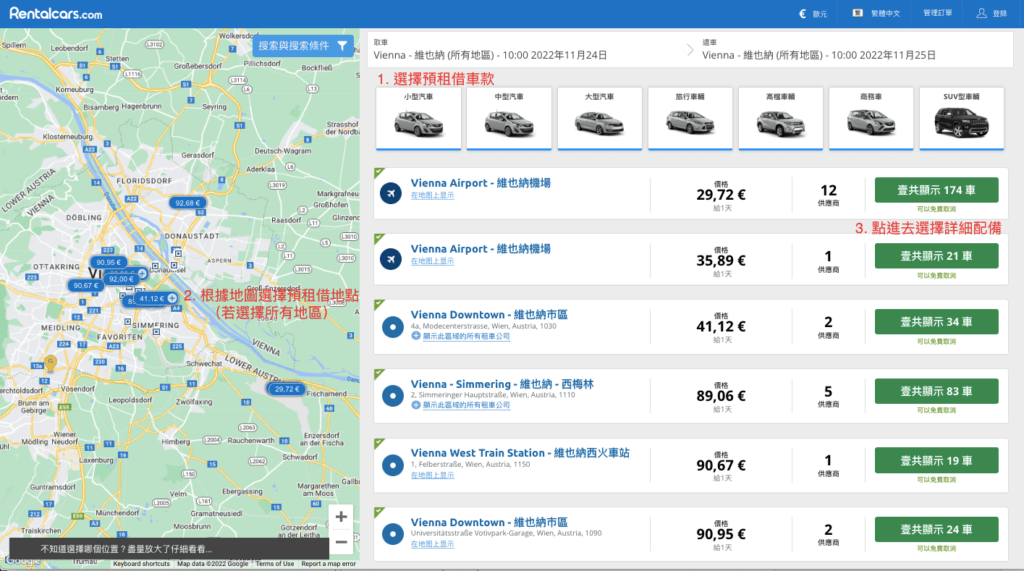The image size is (1024, 571).
Task: Select the 小型汽車 car category
Action: (x=419, y=118)
